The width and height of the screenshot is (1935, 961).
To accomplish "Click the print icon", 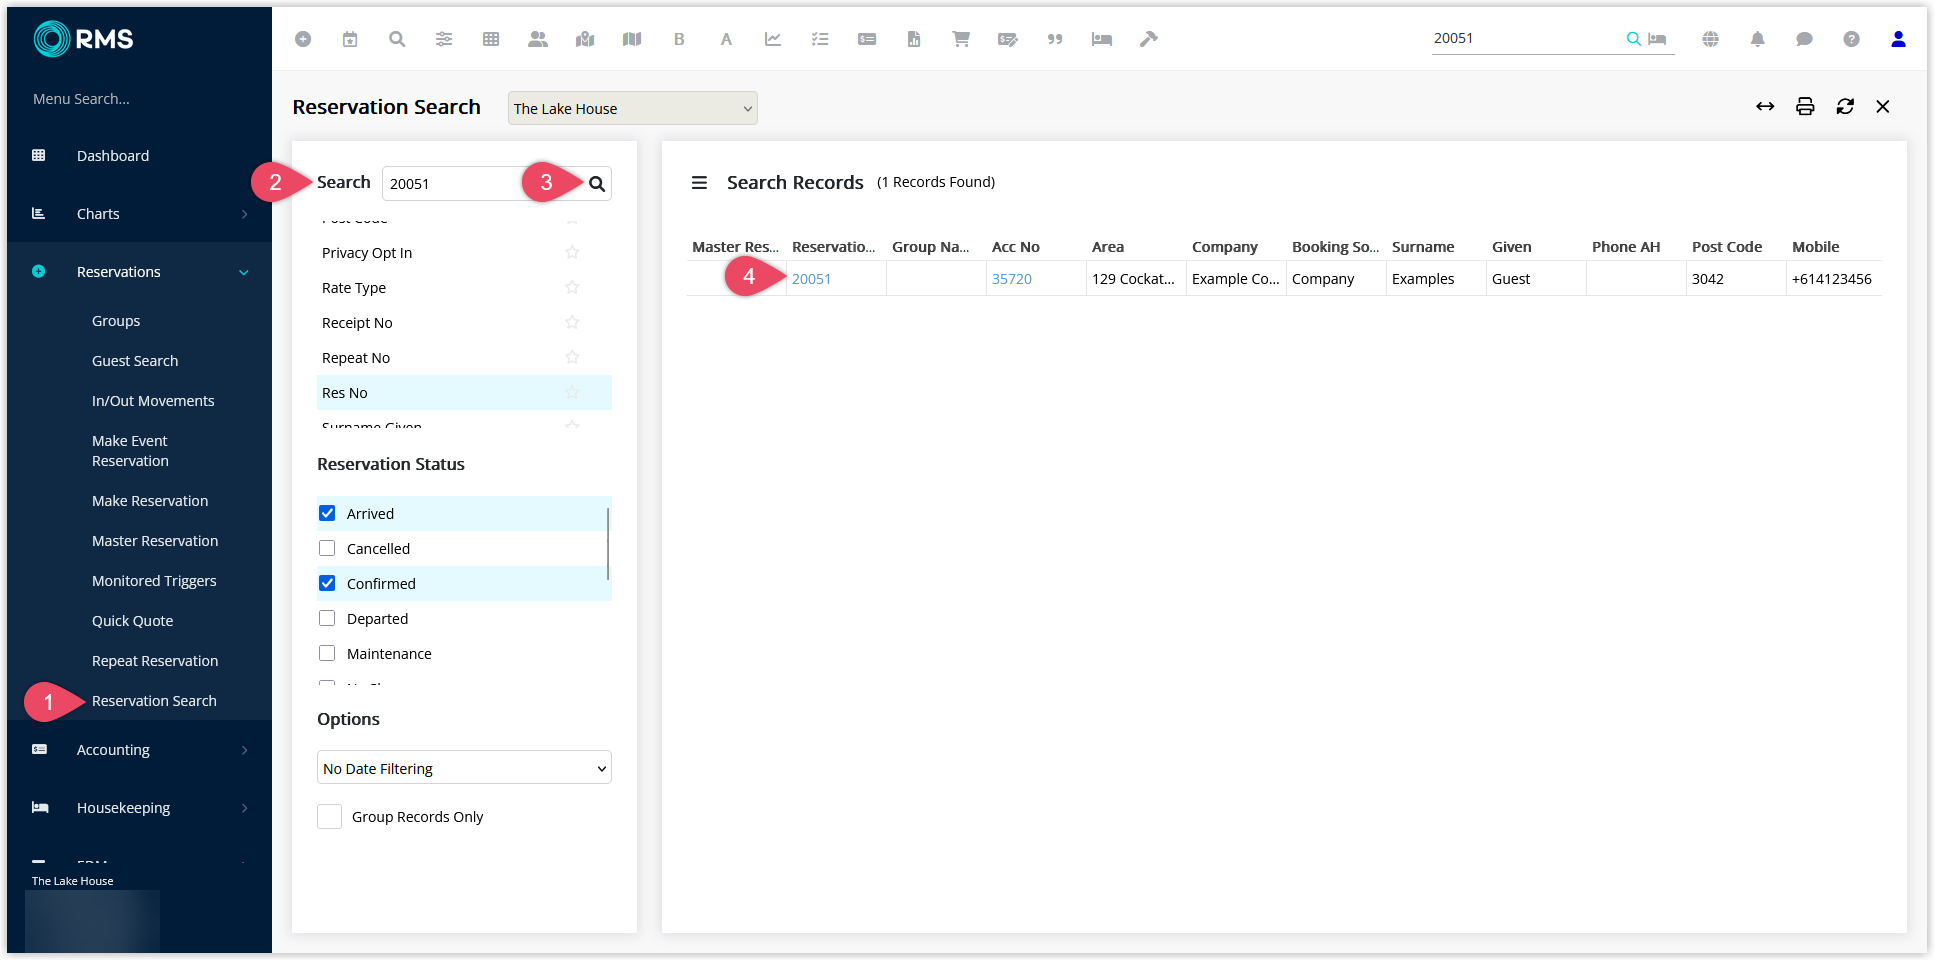I will [1805, 107].
